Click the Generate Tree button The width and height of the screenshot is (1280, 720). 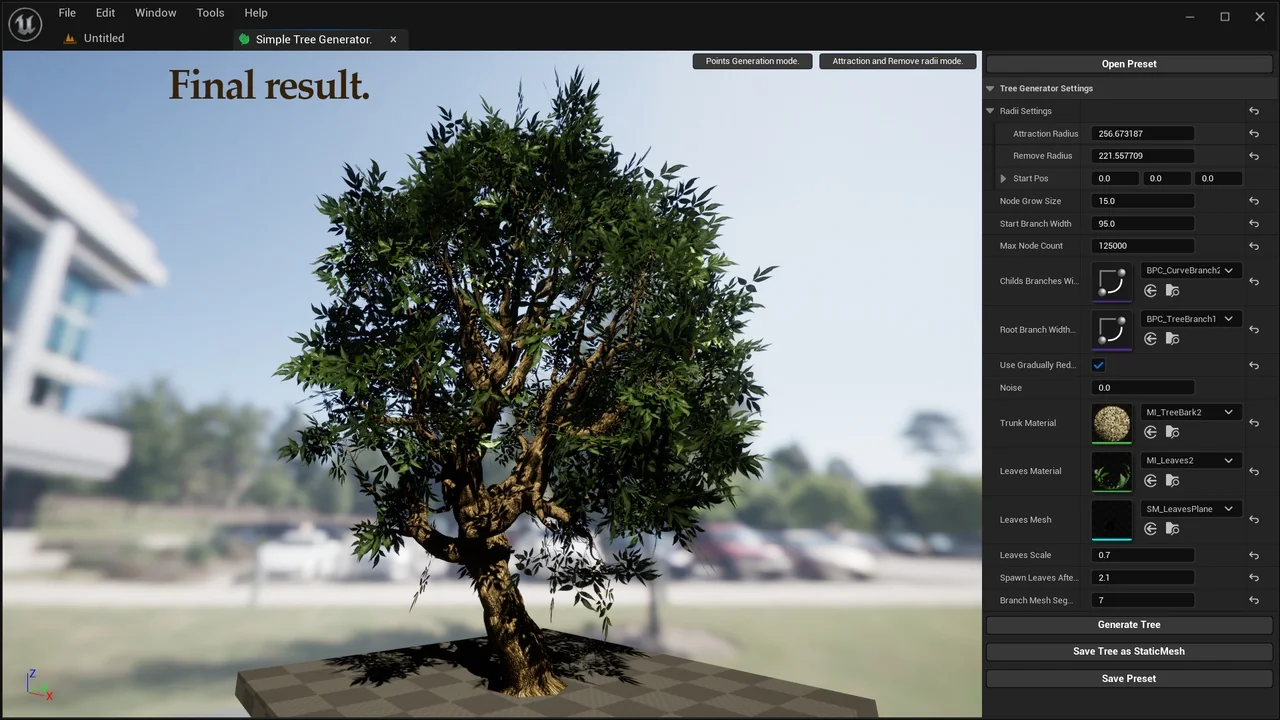[x=1128, y=625]
